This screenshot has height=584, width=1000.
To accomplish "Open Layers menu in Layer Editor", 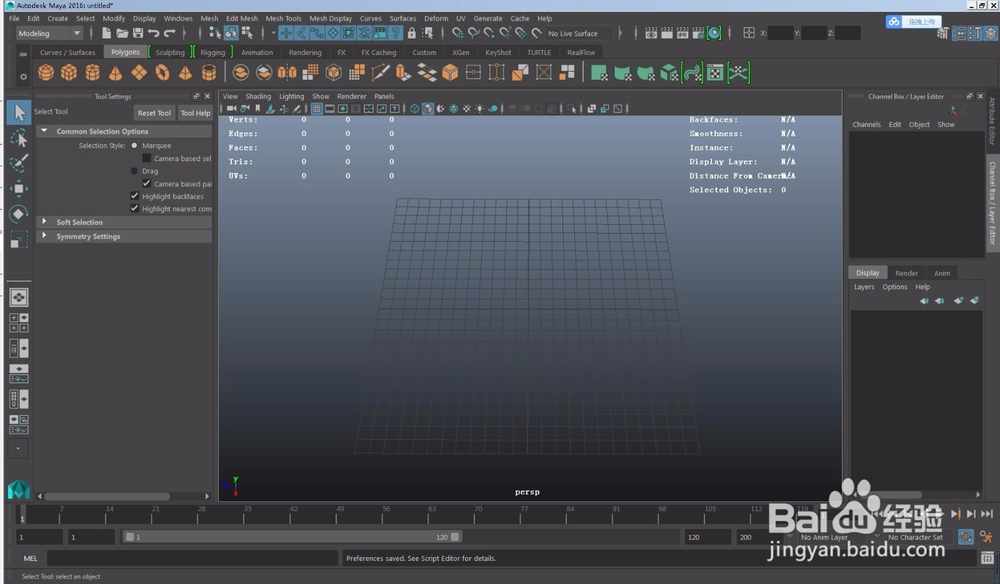I will (x=864, y=287).
